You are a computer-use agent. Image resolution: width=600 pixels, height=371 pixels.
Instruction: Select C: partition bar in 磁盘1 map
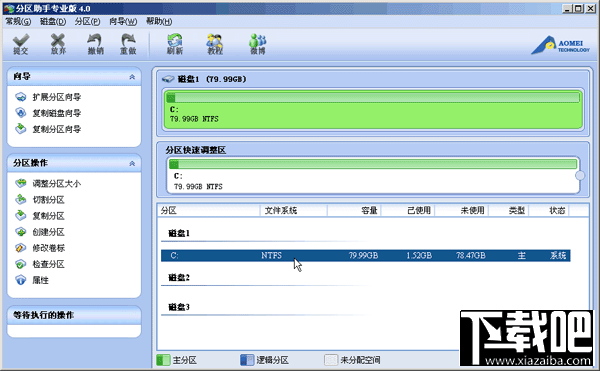point(373,110)
